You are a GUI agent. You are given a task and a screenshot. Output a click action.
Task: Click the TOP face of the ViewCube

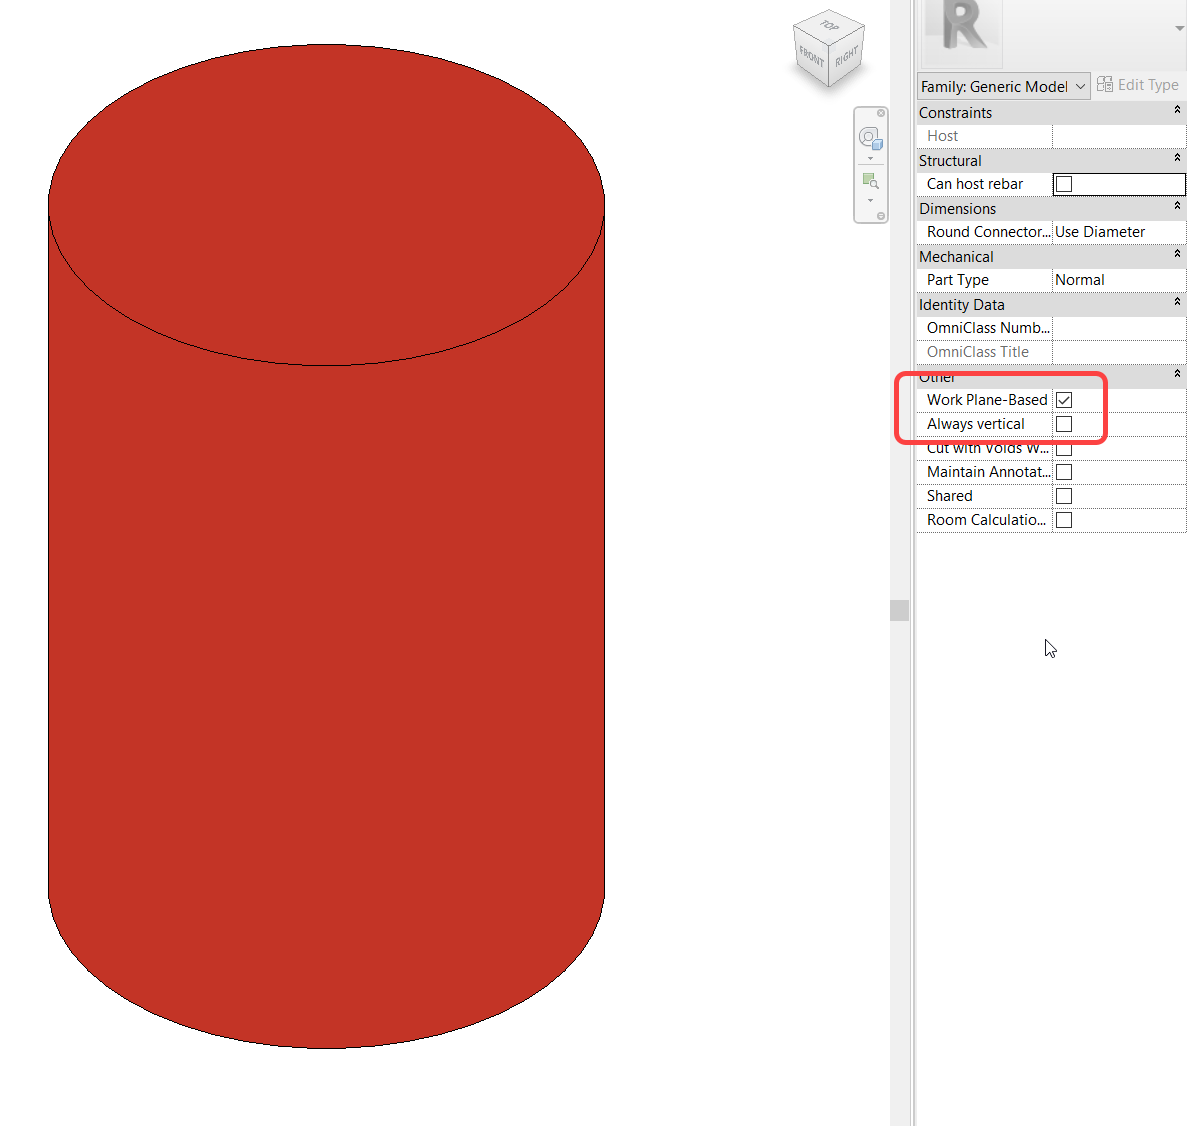click(x=828, y=22)
